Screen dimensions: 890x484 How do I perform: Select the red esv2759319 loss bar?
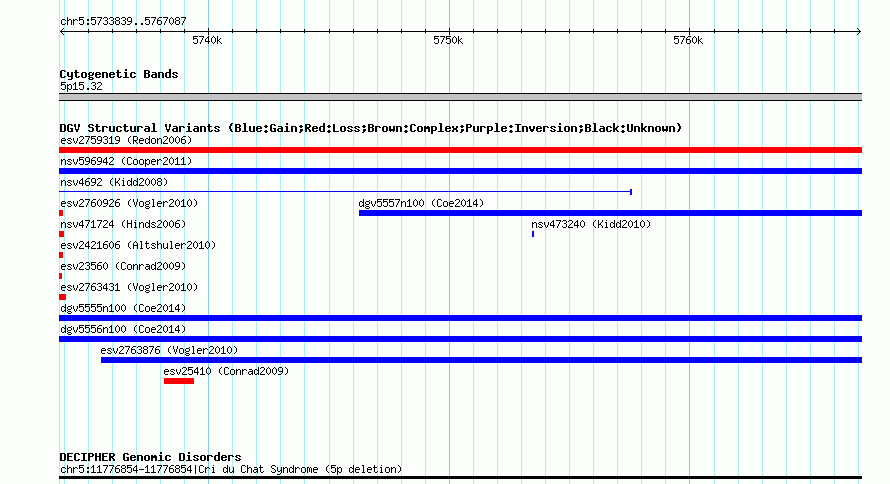tap(460, 150)
